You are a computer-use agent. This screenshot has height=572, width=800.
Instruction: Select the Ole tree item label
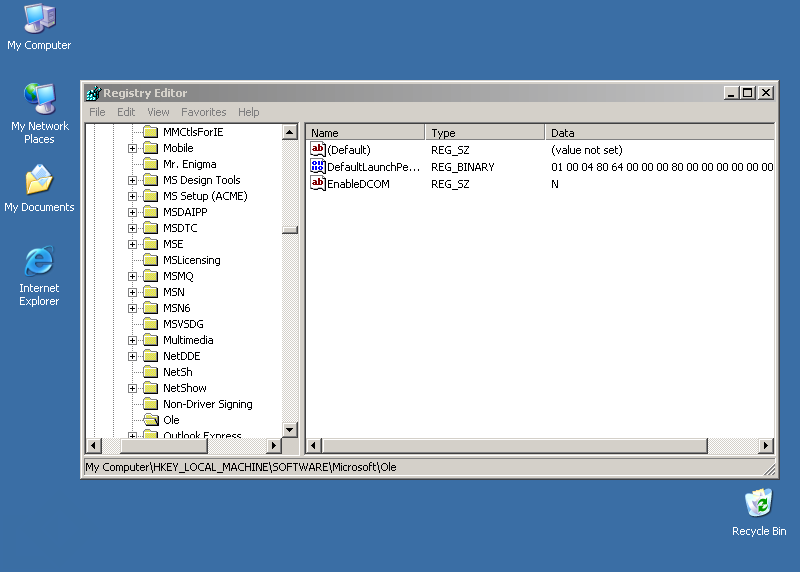[171, 420]
